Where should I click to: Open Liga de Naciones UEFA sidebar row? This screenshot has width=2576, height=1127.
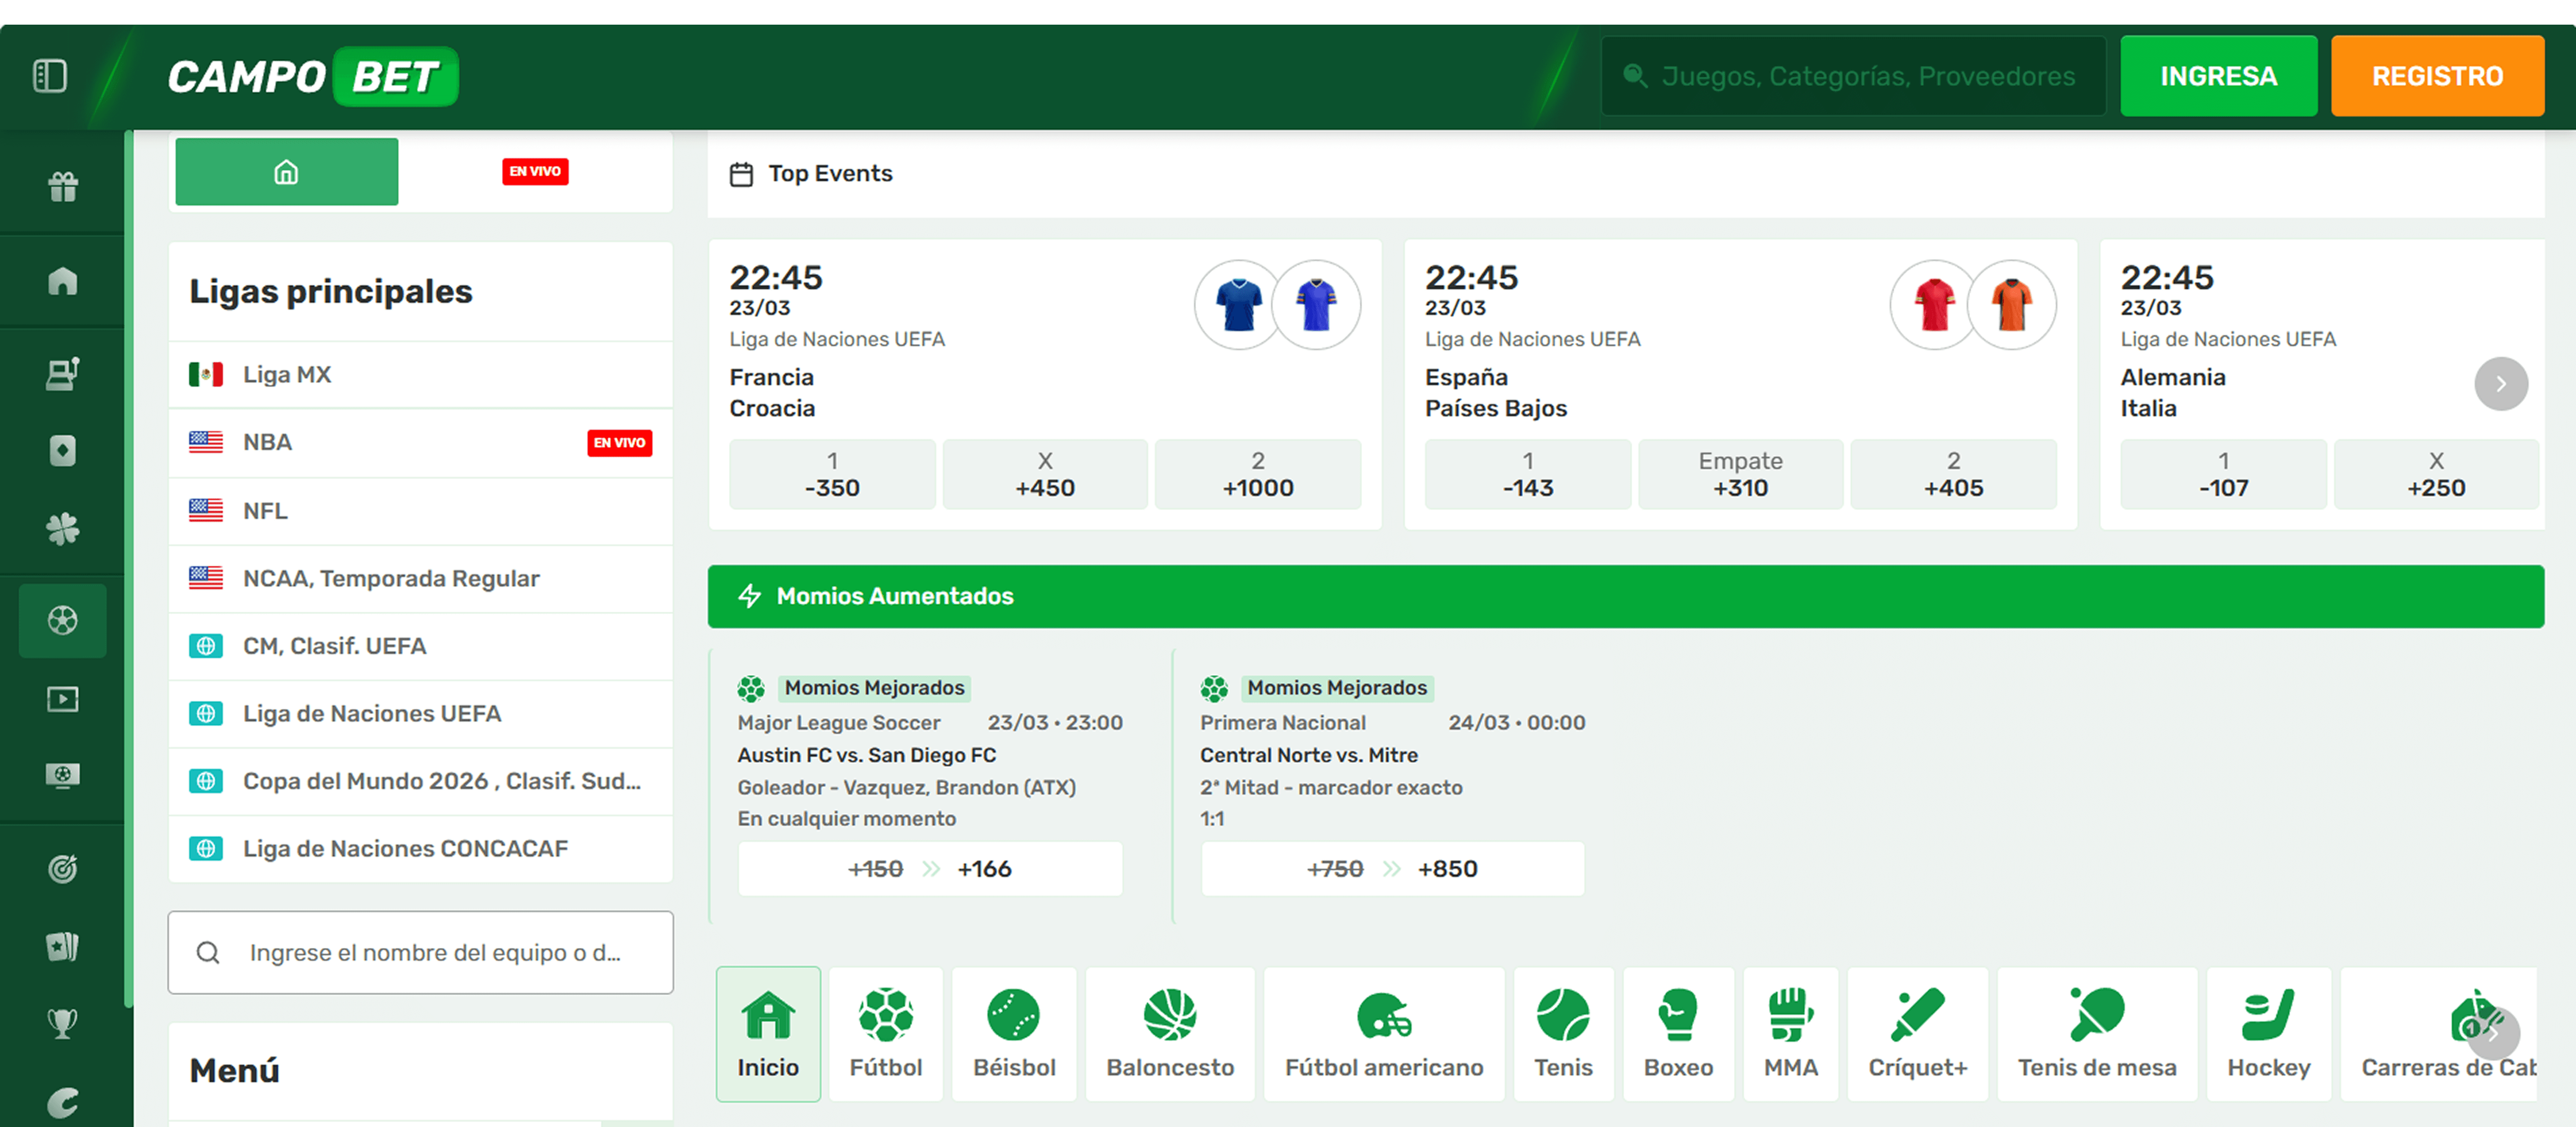tap(421, 714)
